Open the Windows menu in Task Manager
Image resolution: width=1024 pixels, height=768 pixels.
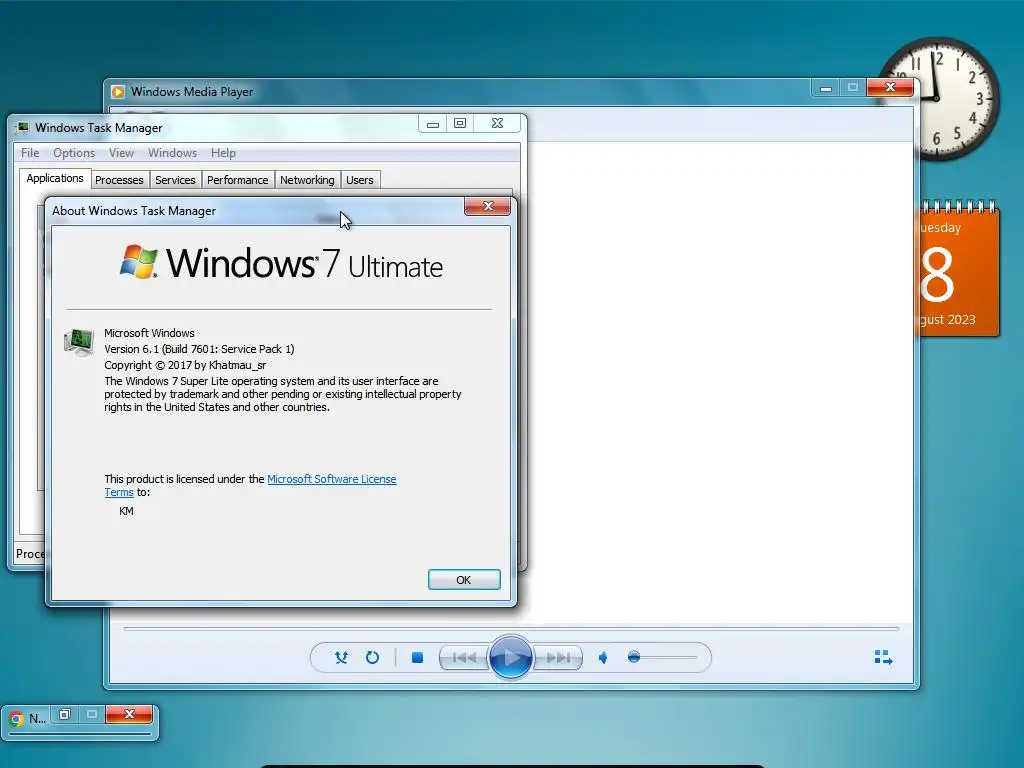[x=172, y=153]
